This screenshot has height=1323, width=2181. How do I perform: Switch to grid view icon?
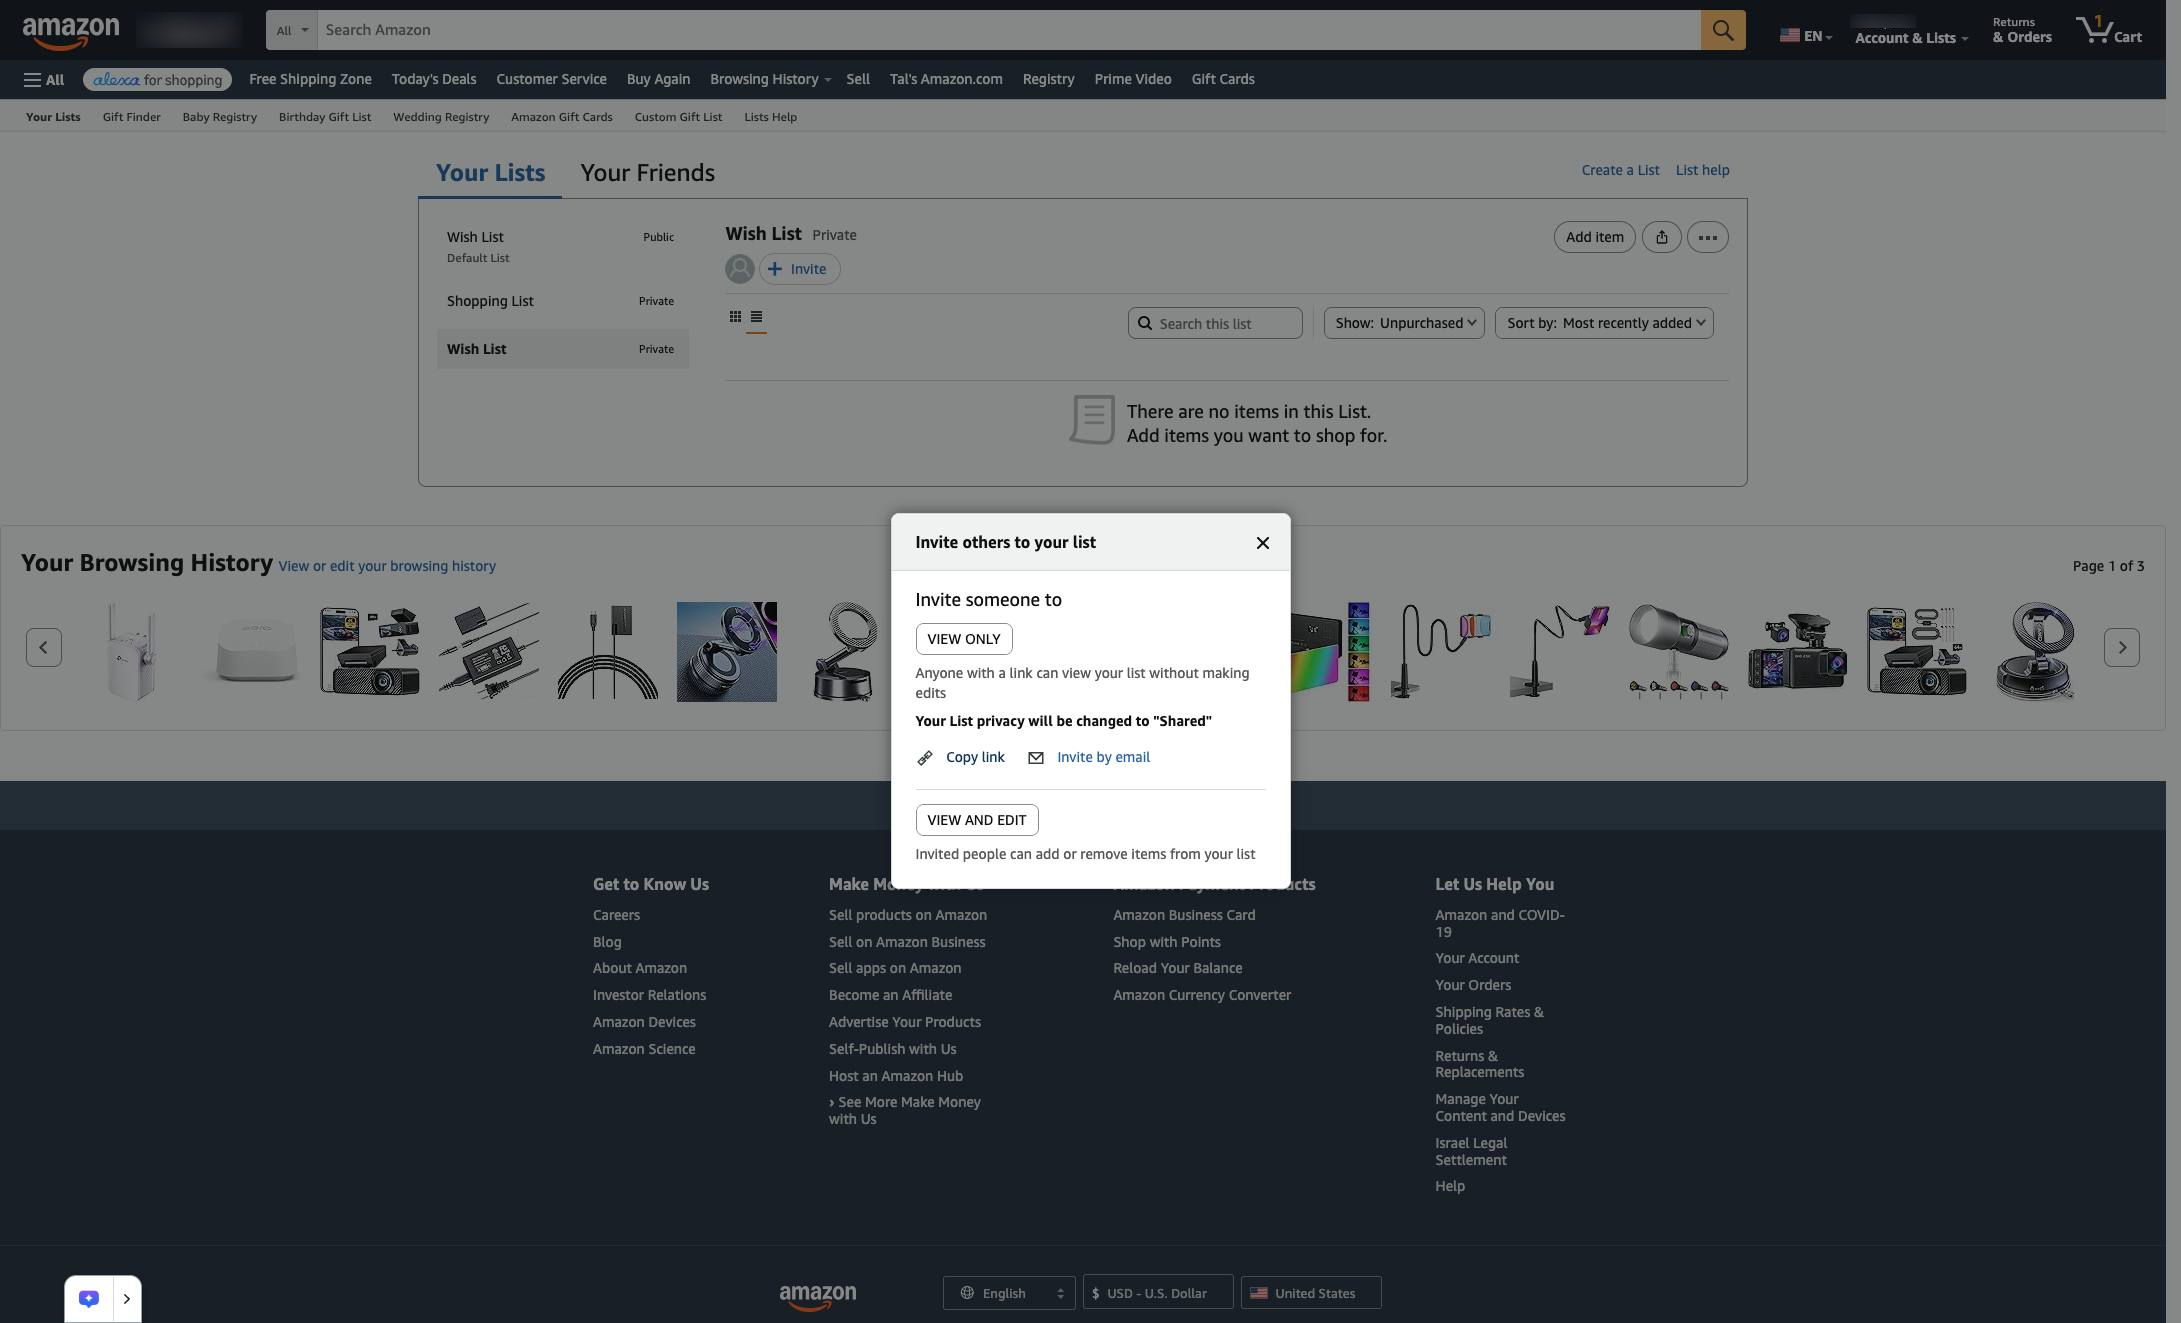coord(735,317)
